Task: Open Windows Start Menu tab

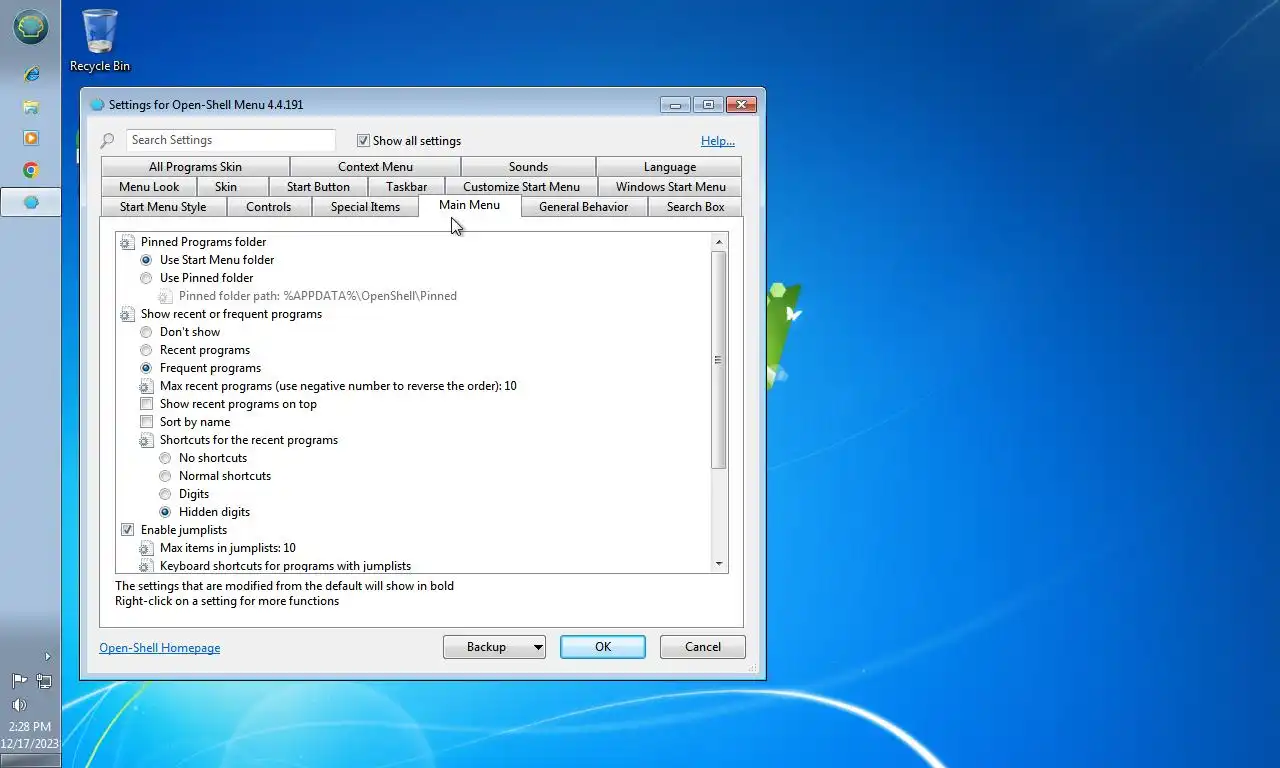Action: tap(670, 187)
